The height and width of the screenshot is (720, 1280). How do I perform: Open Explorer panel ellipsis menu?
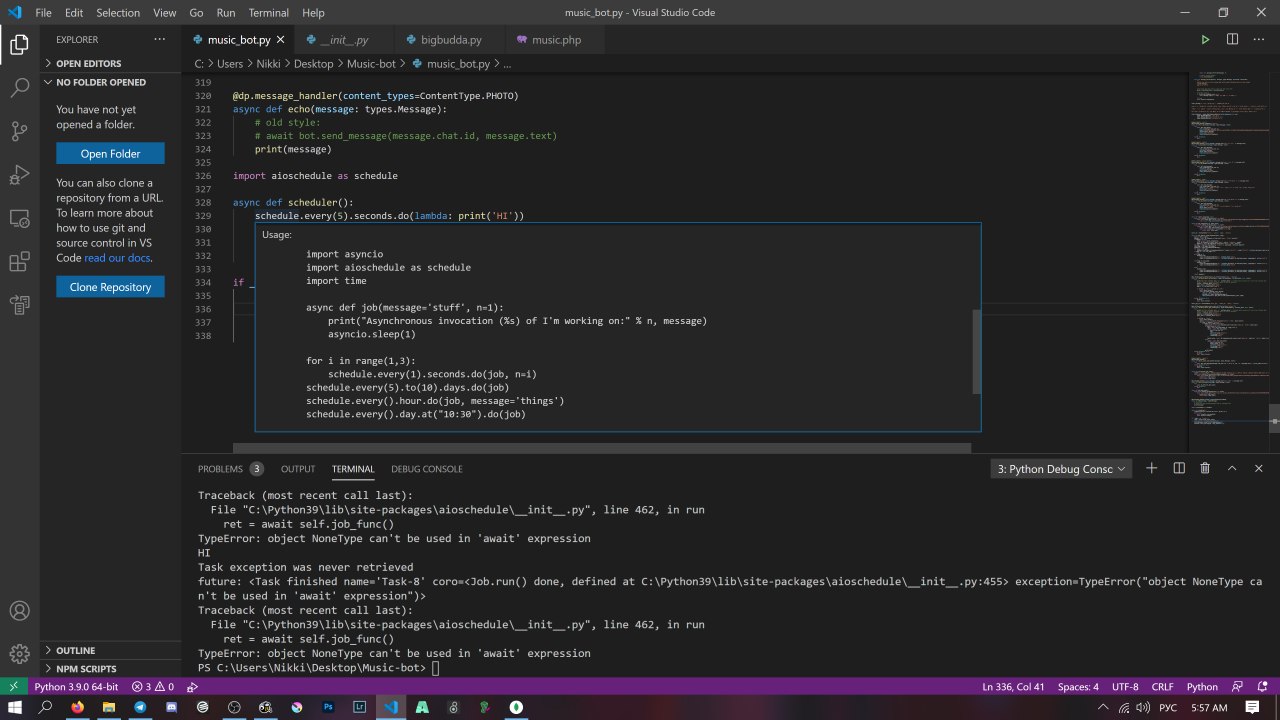click(x=160, y=40)
